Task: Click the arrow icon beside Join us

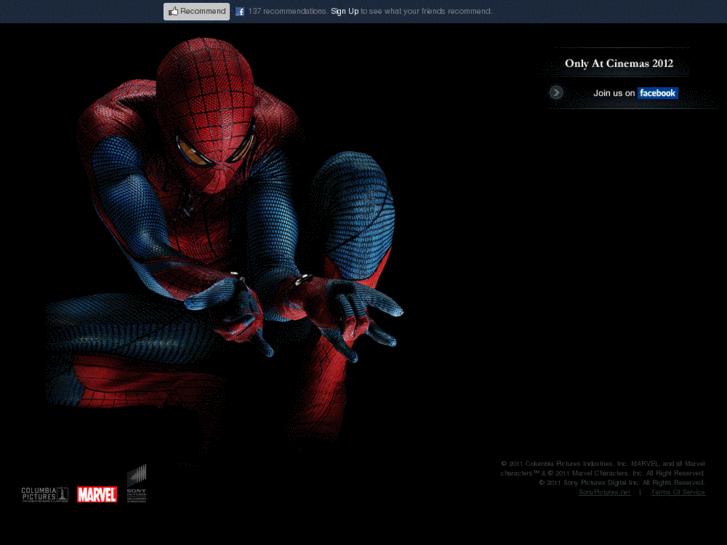Action: tap(556, 93)
